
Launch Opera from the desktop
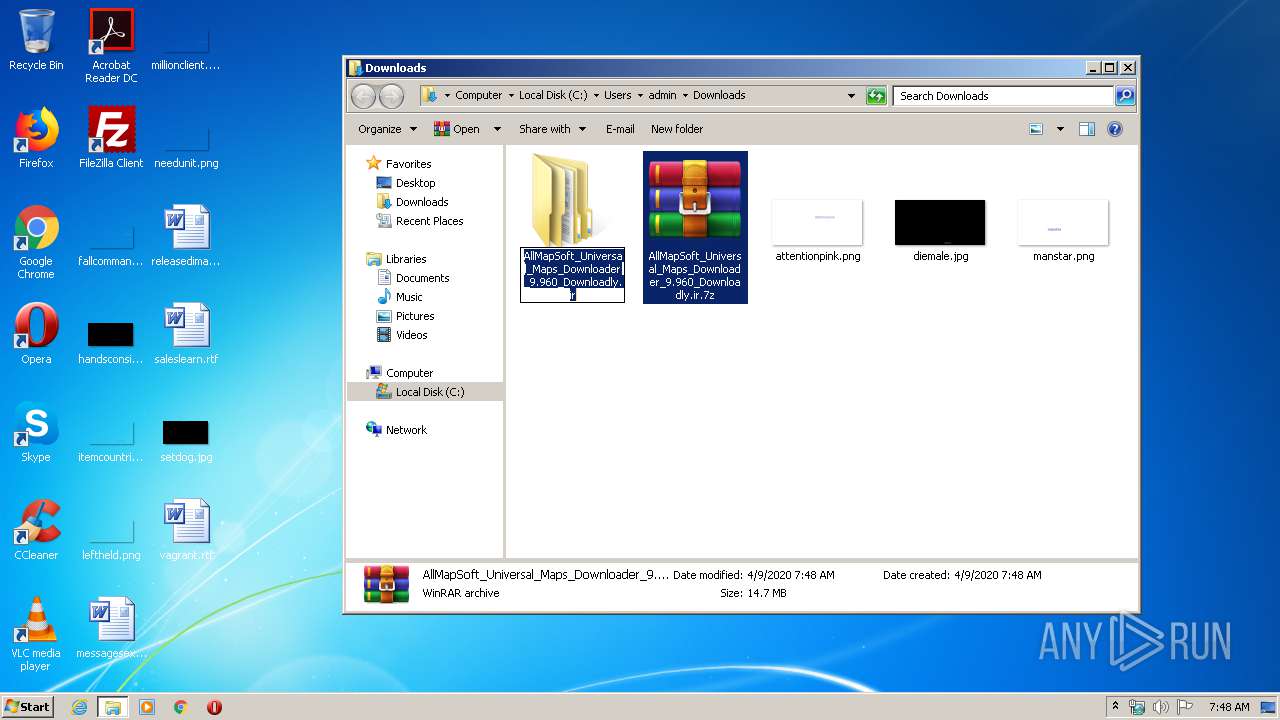pyautogui.click(x=36, y=334)
